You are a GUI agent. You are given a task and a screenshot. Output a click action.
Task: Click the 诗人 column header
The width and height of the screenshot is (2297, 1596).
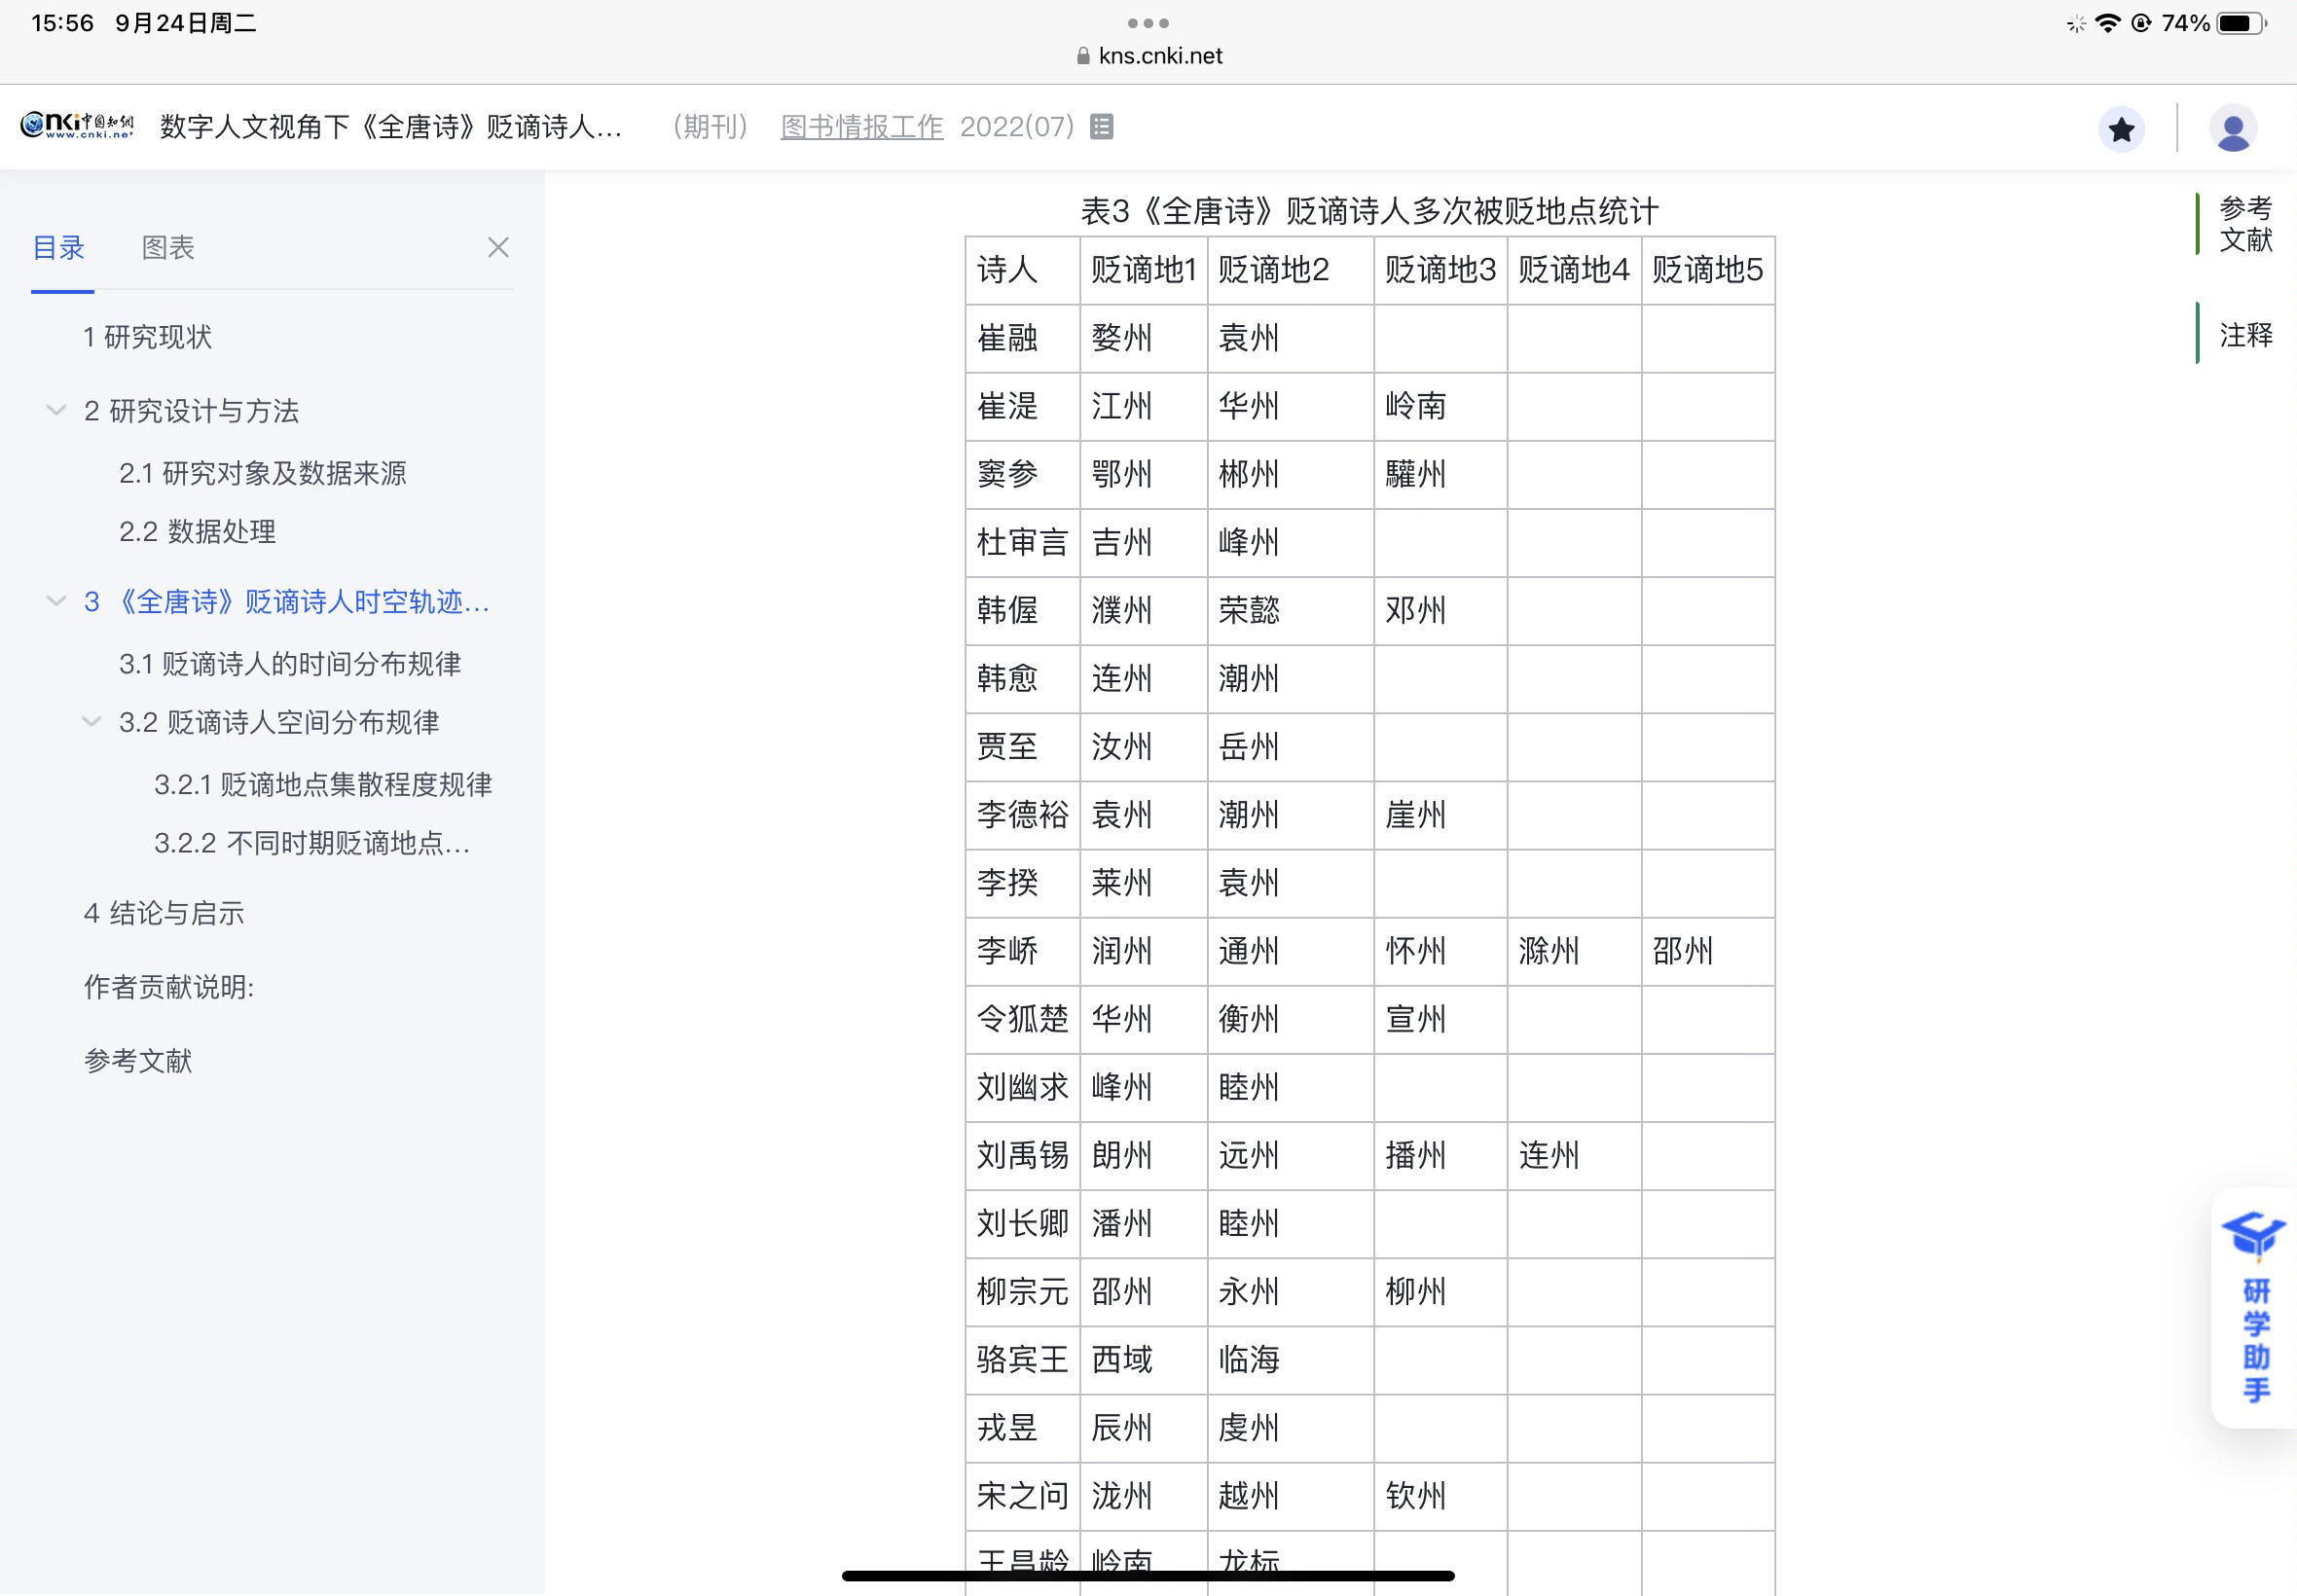[x=1022, y=270]
